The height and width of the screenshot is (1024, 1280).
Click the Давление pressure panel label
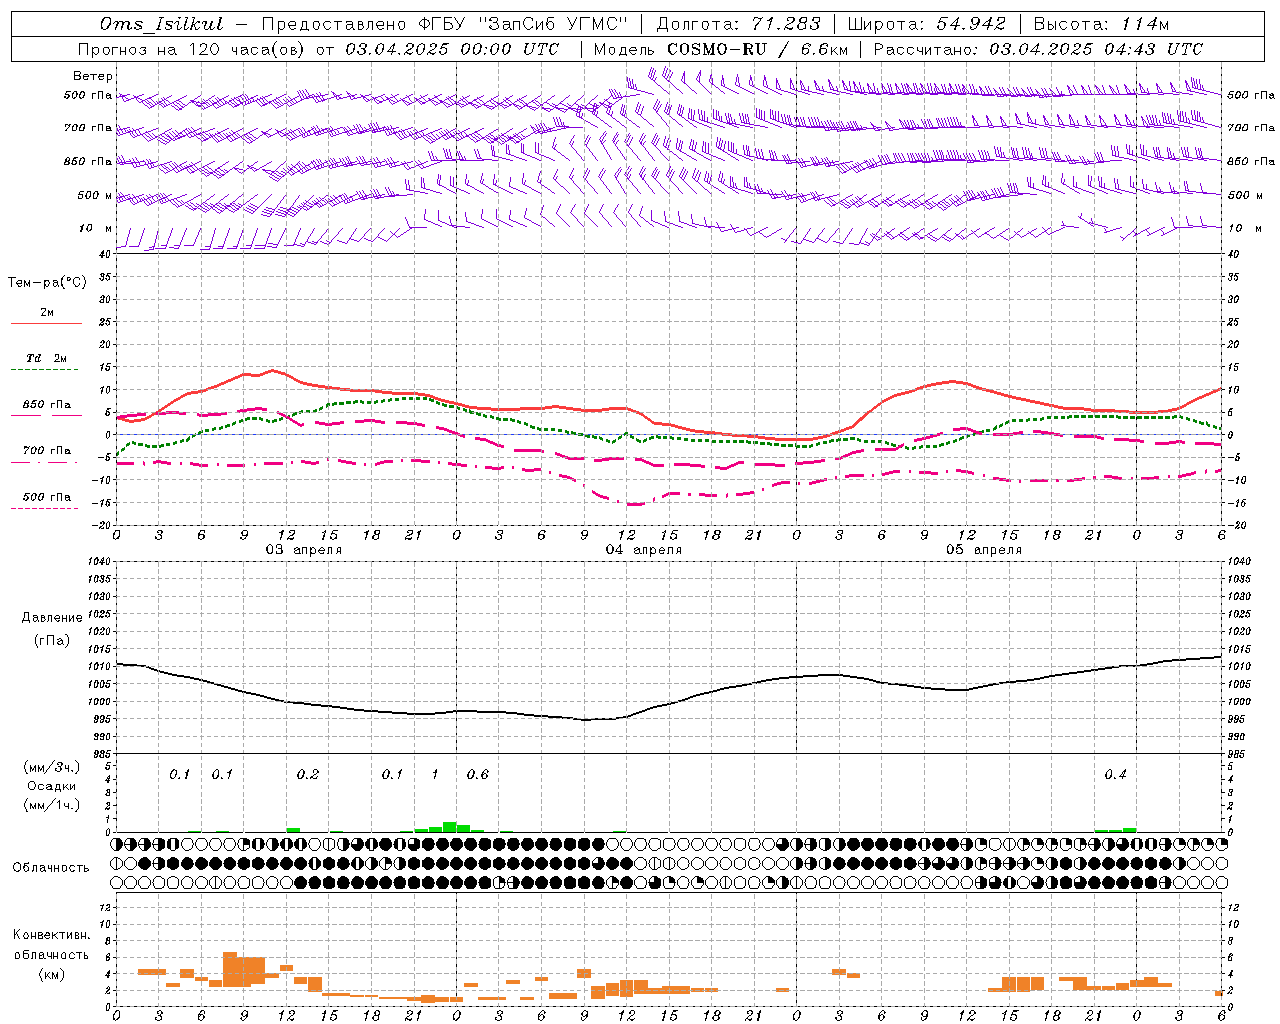[52, 618]
